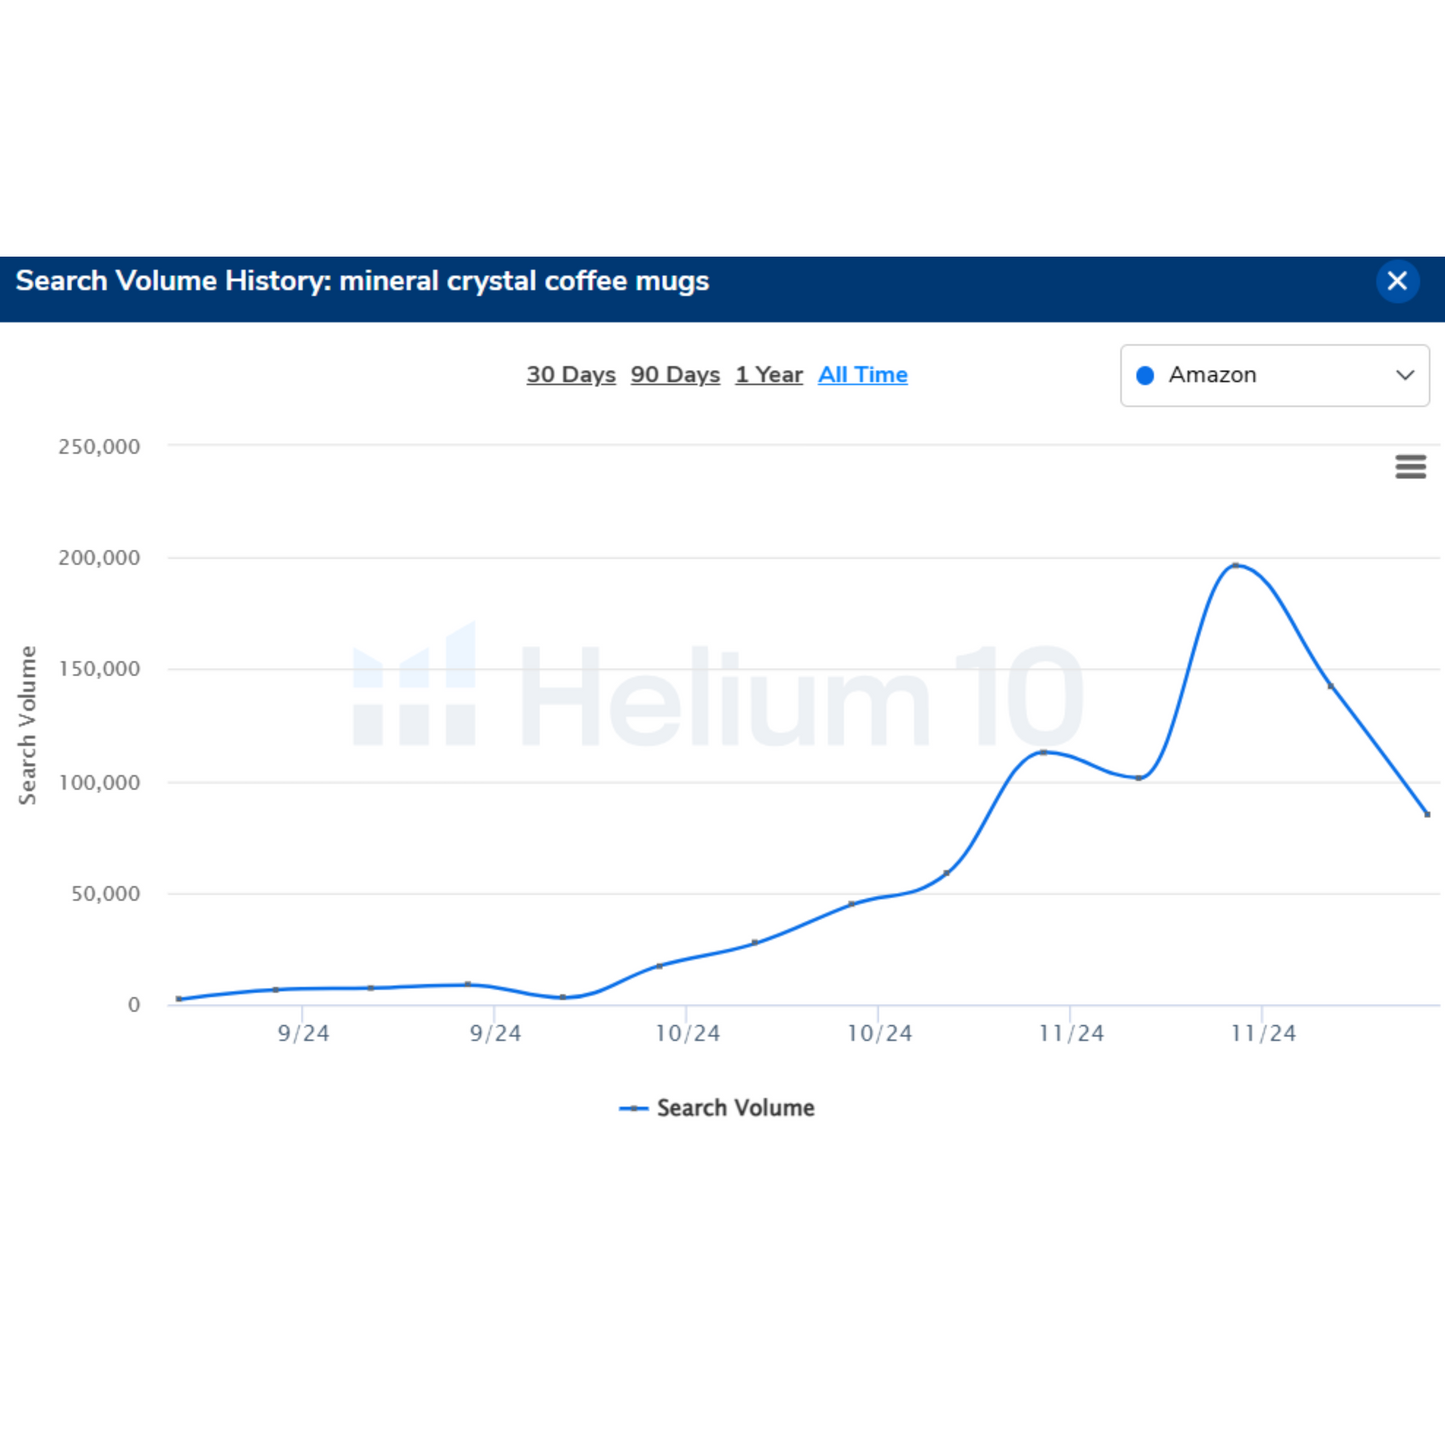Click the dialog title text
1445x1445 pixels.
pyautogui.click(x=362, y=281)
